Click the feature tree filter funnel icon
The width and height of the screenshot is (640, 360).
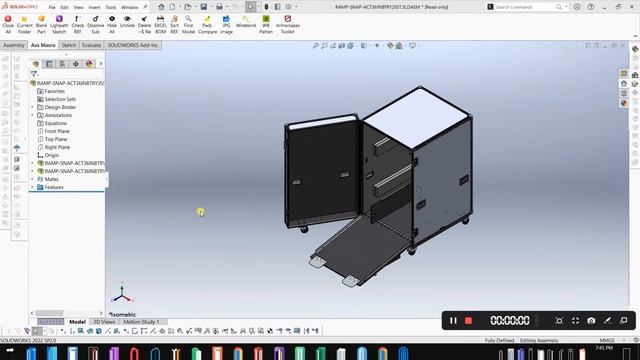point(34,74)
